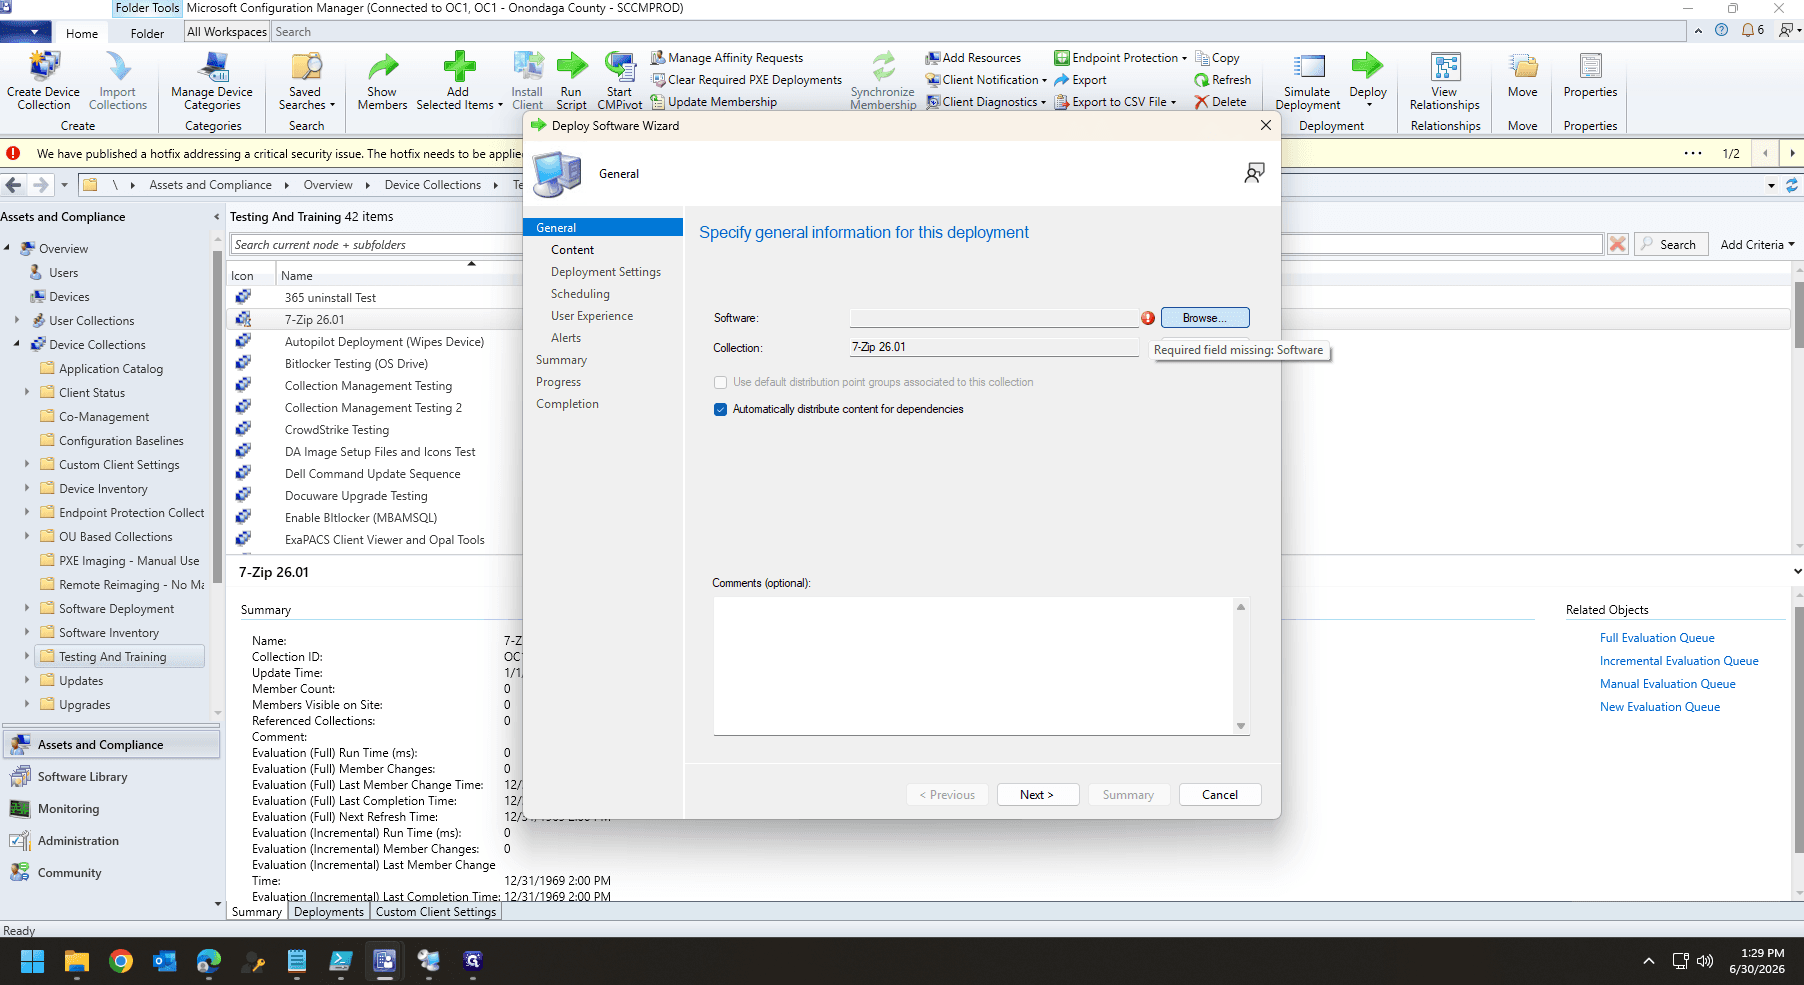Launch Start CMPivot tool

[620, 80]
